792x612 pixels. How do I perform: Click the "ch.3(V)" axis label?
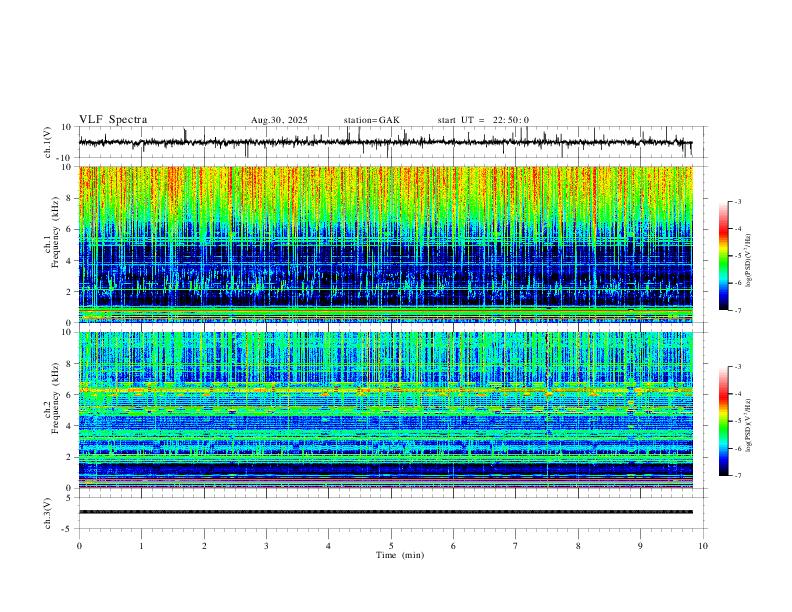tap(48, 513)
